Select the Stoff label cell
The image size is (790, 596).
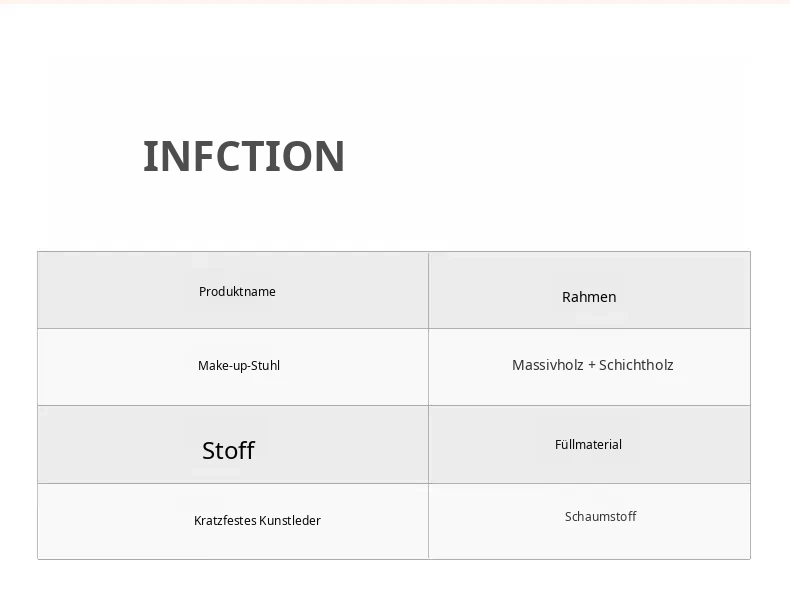[233, 444]
